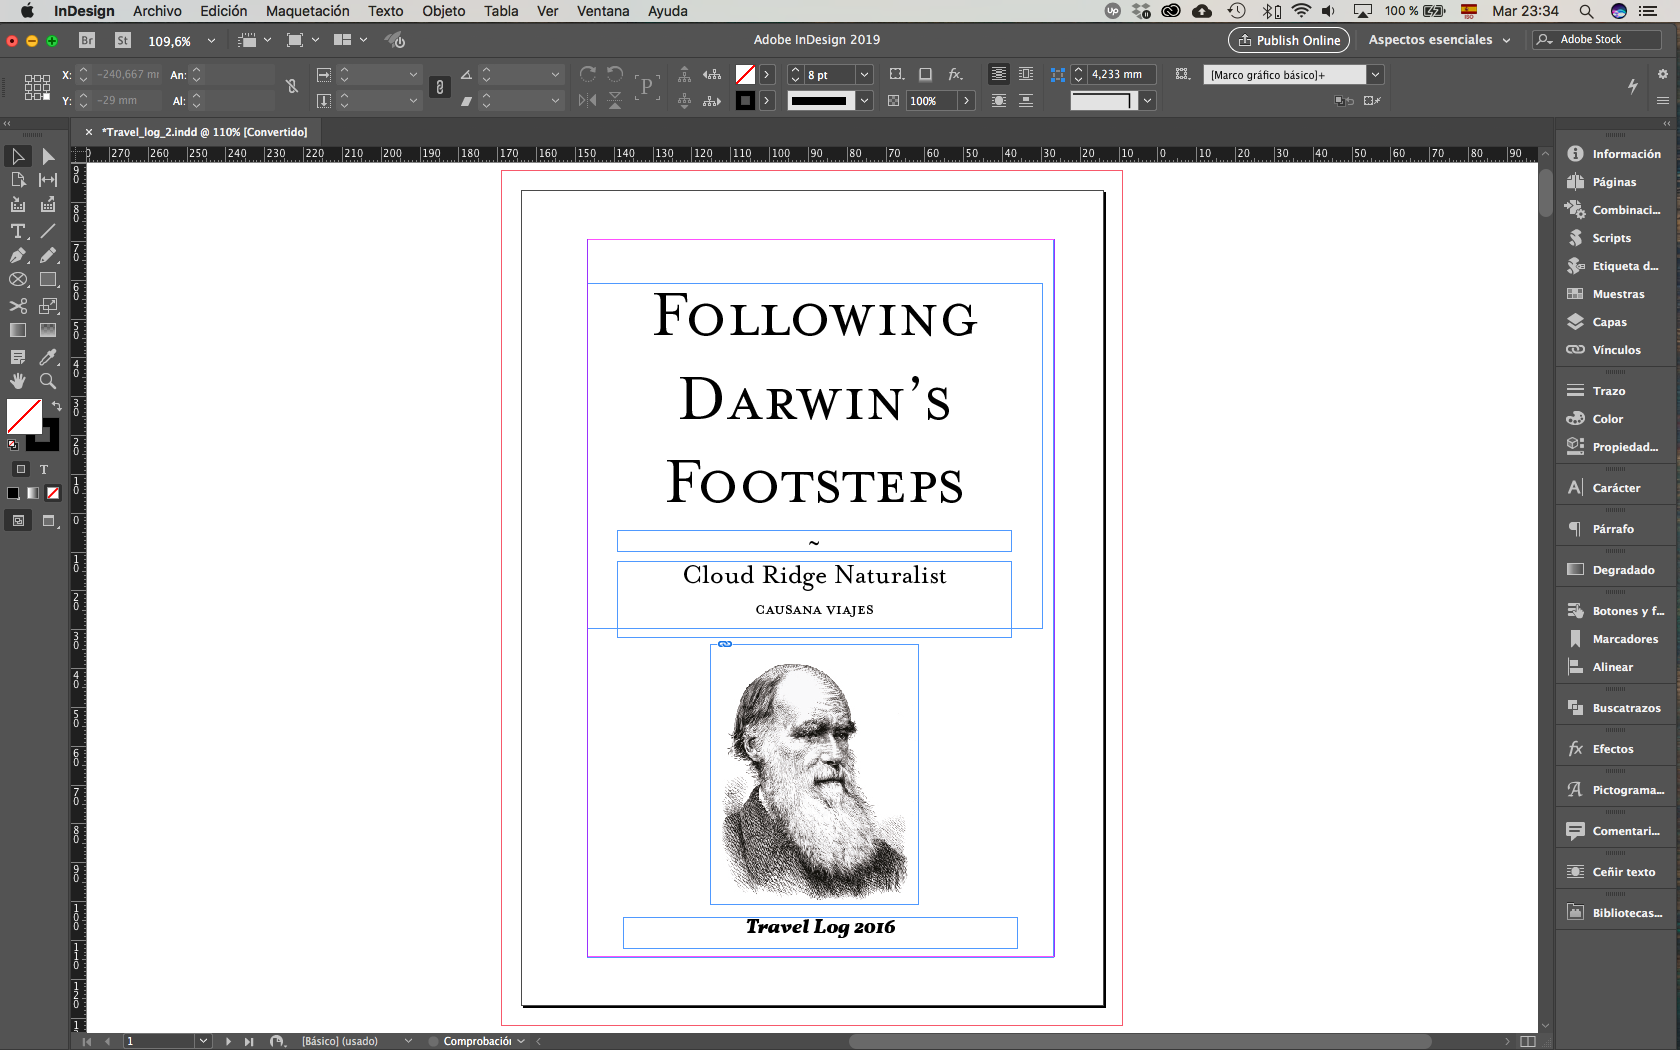Image resolution: width=1680 pixels, height=1050 pixels.
Task: Open Adobe Bridge via Br icon
Action: (x=87, y=40)
